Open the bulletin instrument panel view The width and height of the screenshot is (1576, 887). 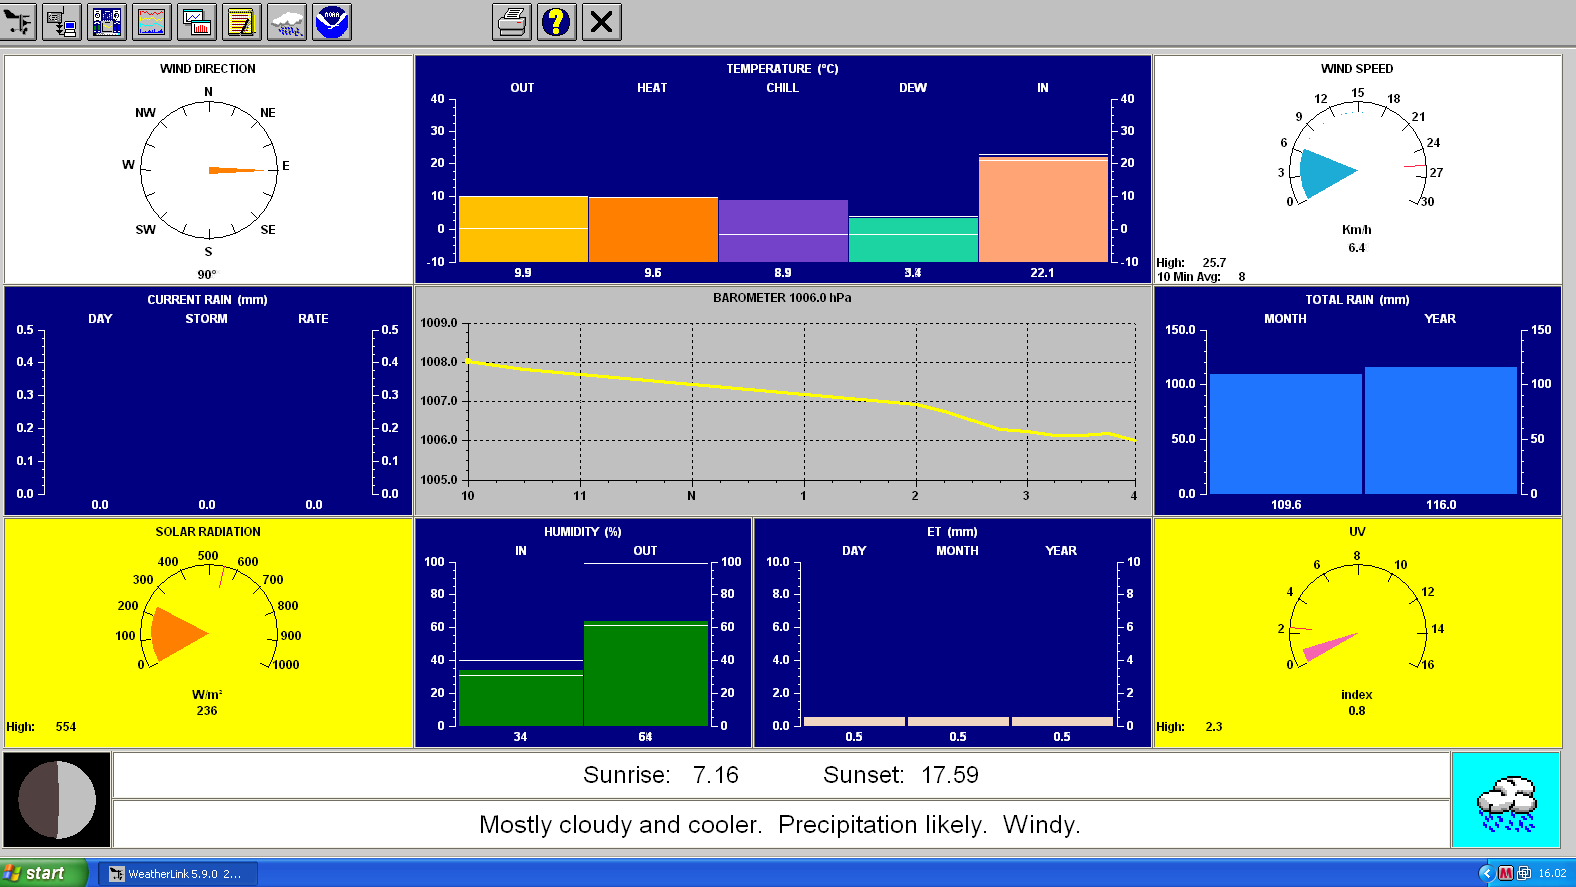107,22
